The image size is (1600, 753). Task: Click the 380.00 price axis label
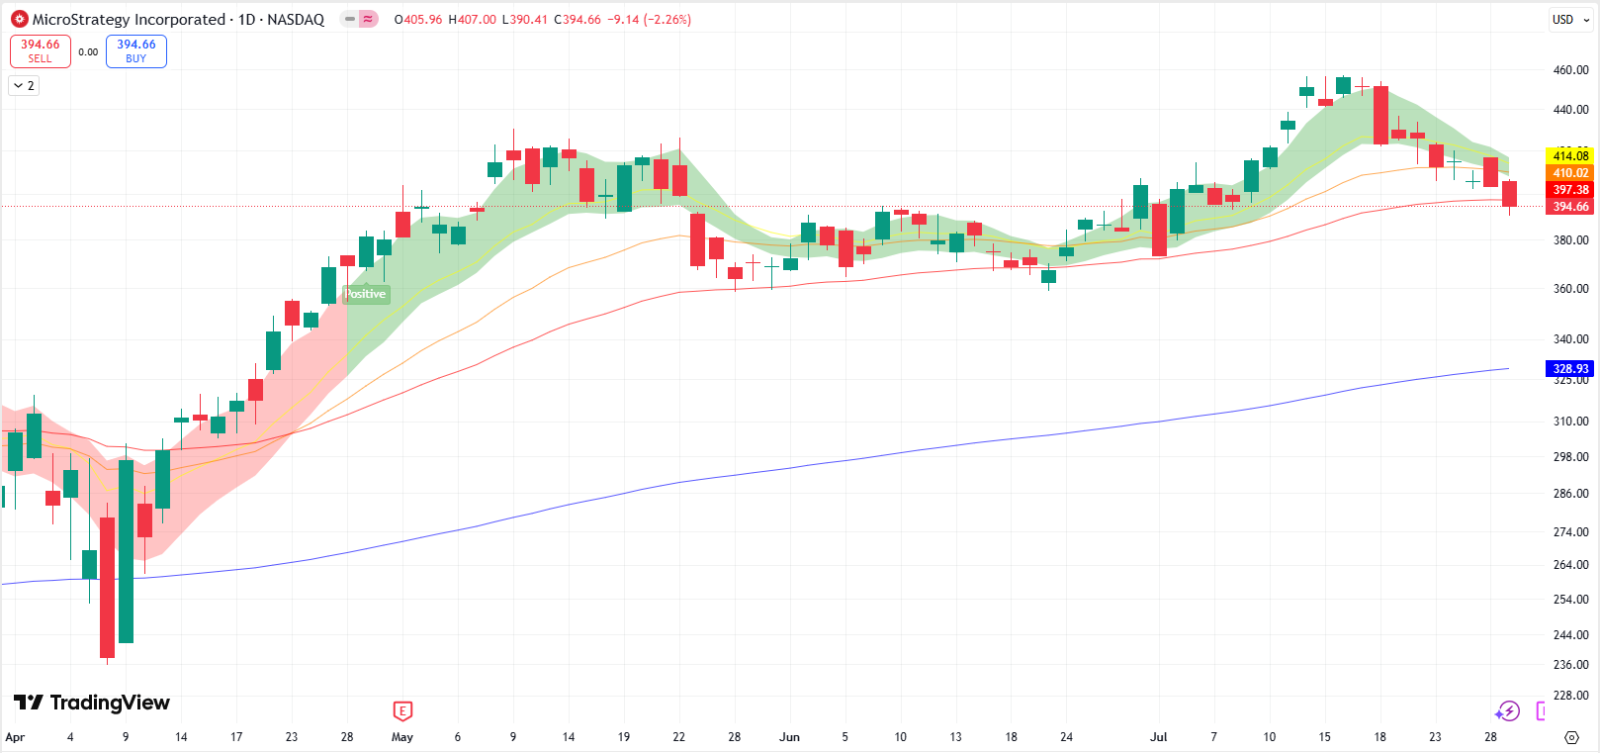tap(1570, 240)
